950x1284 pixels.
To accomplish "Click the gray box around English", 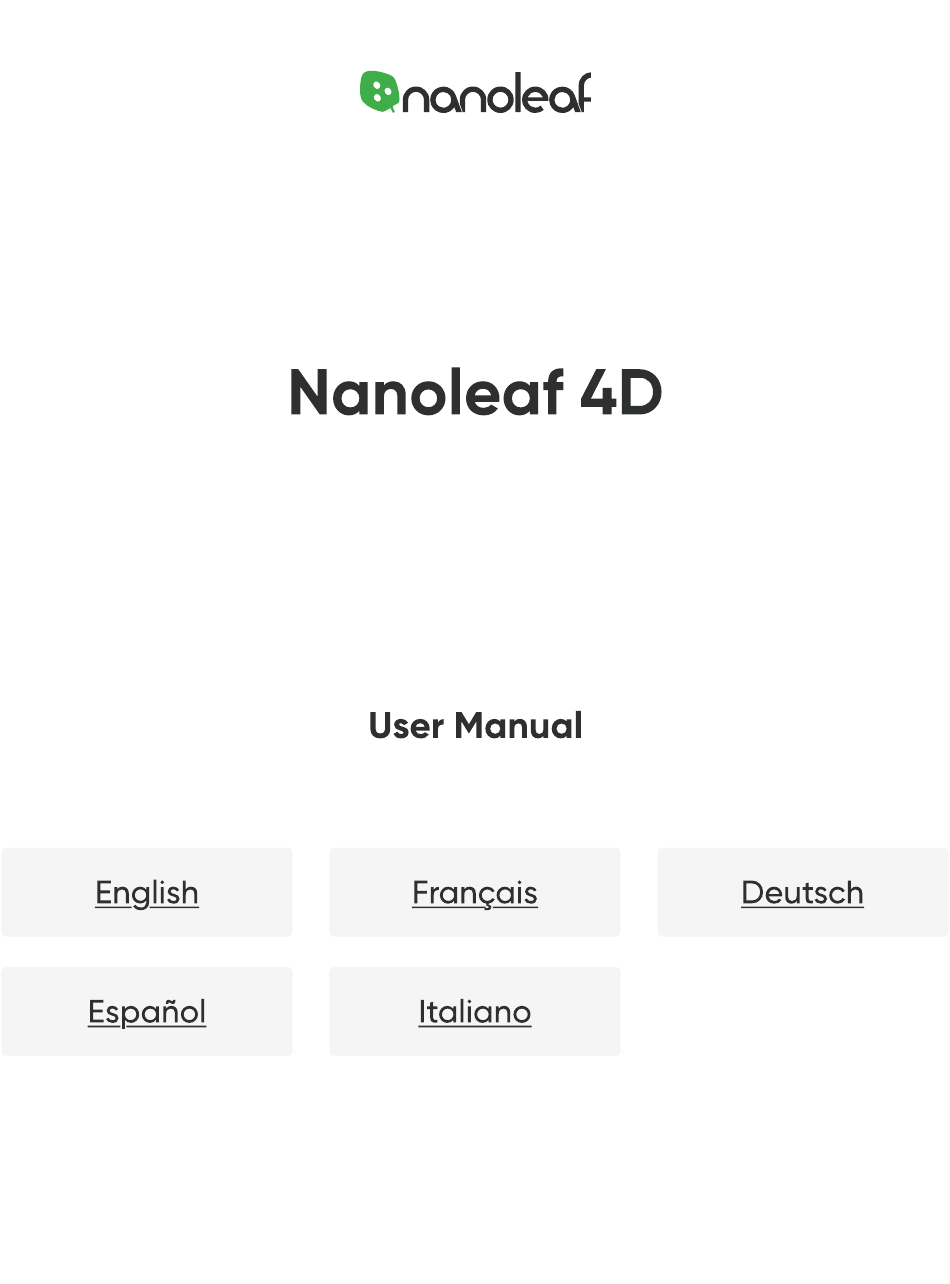I will coord(147,892).
